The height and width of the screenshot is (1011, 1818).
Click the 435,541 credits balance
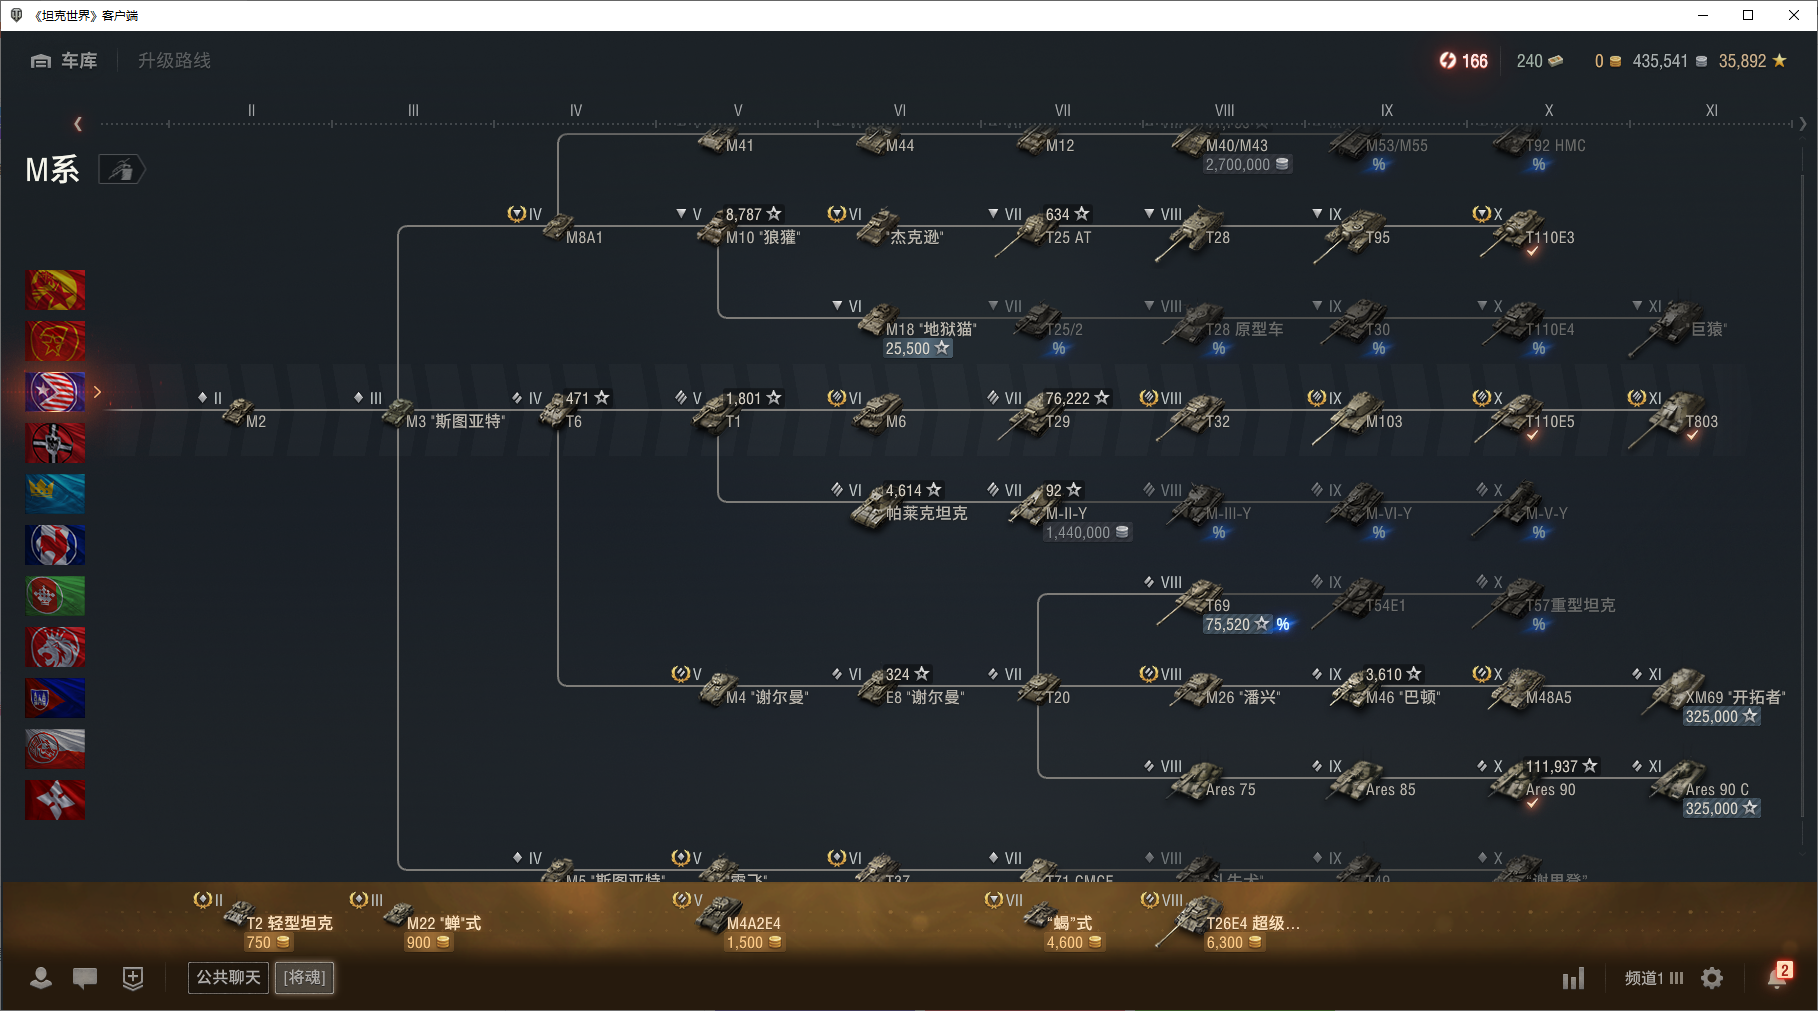1670,61
